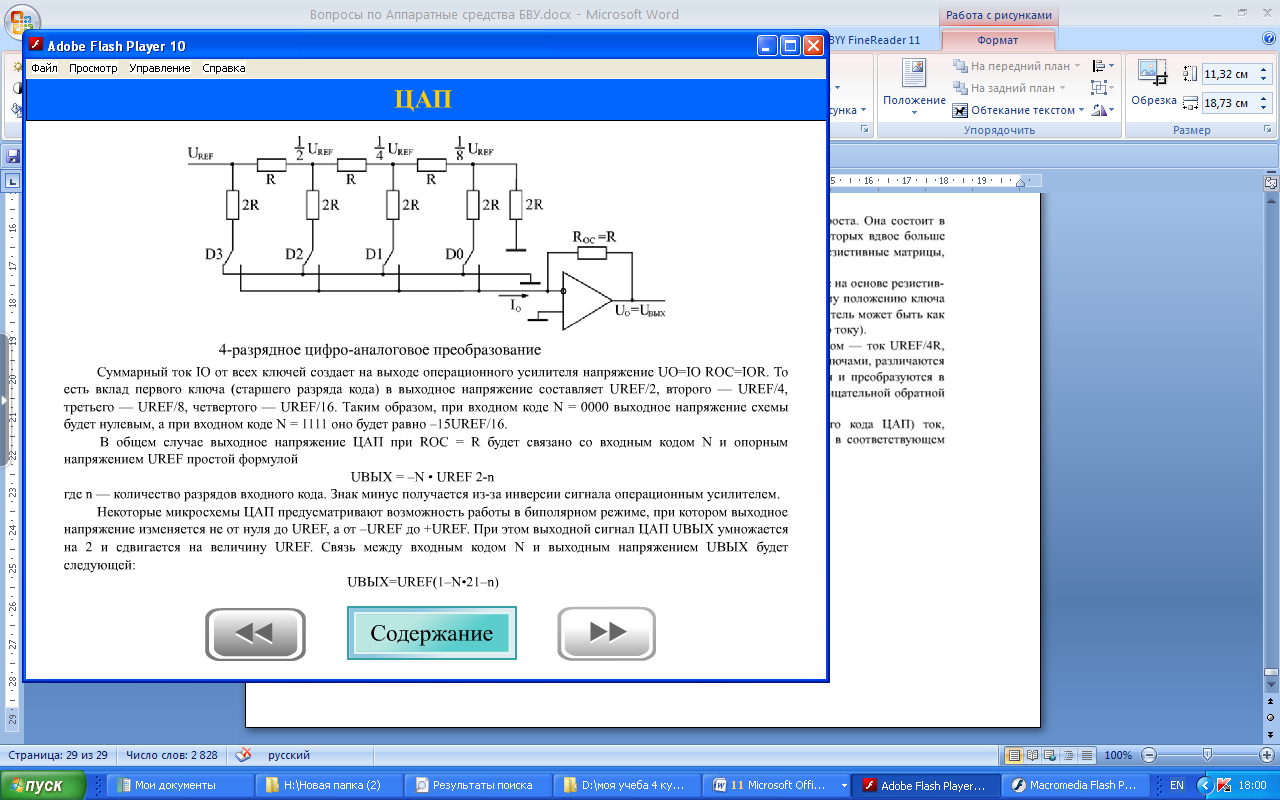Click the tab selector at ruler corner
Viewport: 1280px width, 800px height.
[13, 181]
